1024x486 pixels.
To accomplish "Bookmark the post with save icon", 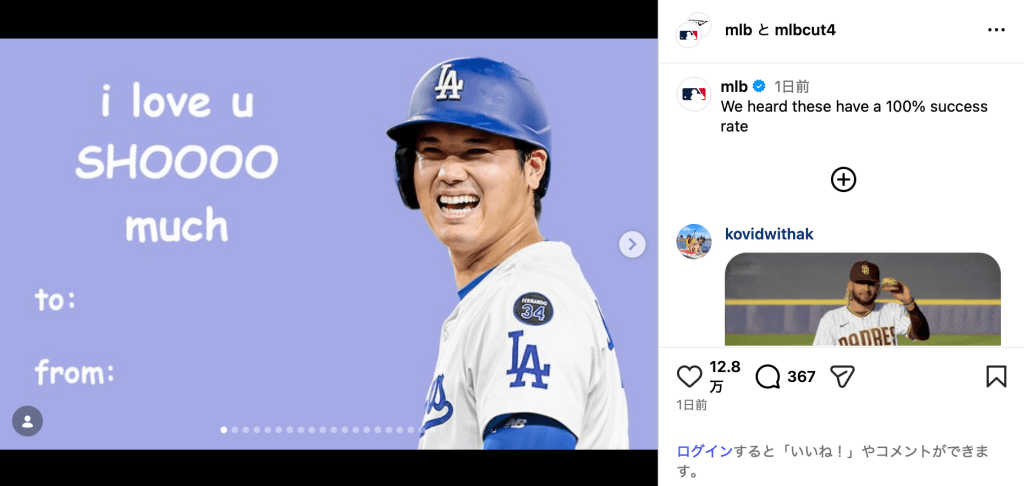I will pyautogui.click(x=996, y=376).
